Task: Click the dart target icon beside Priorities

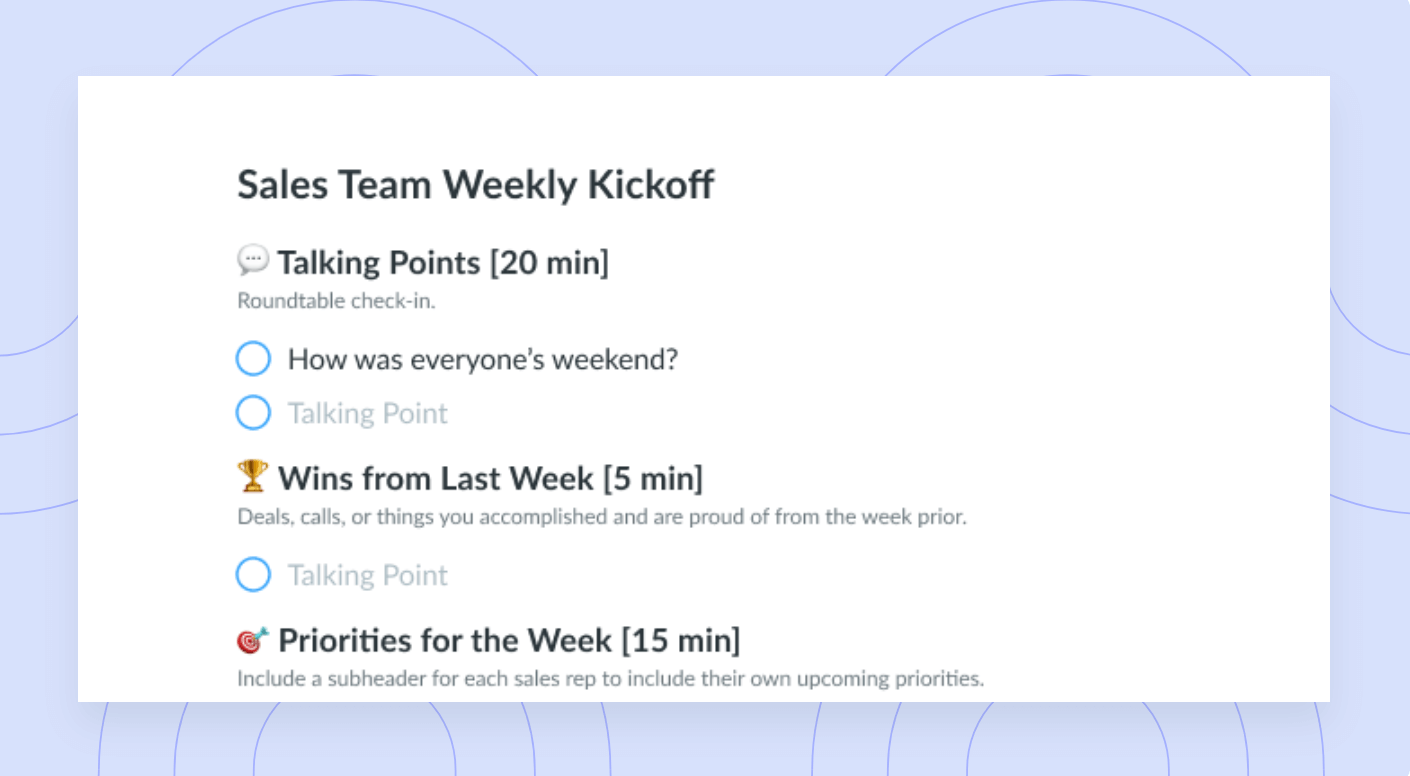Action: [x=253, y=639]
